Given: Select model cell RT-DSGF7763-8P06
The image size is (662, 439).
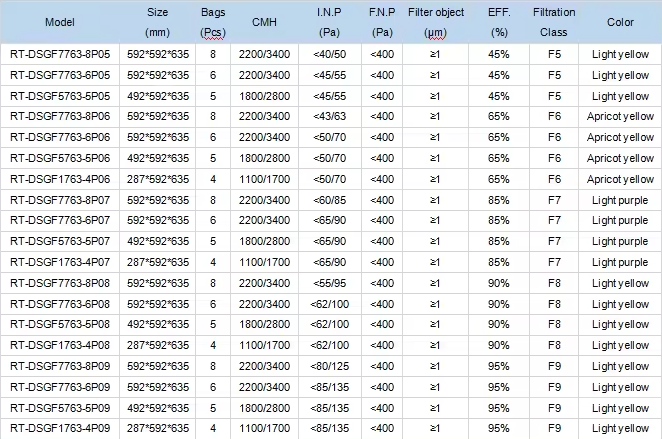Looking at the screenshot, I should coord(60,116).
